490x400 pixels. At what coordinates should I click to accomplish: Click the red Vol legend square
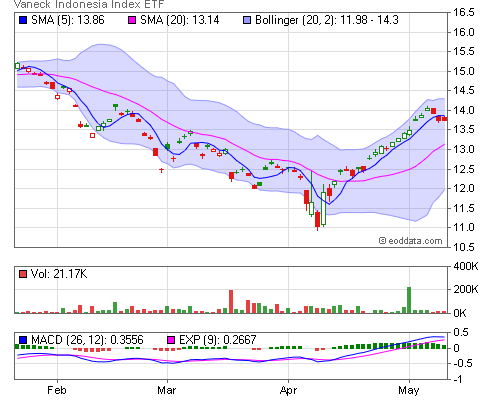[x=23, y=274]
